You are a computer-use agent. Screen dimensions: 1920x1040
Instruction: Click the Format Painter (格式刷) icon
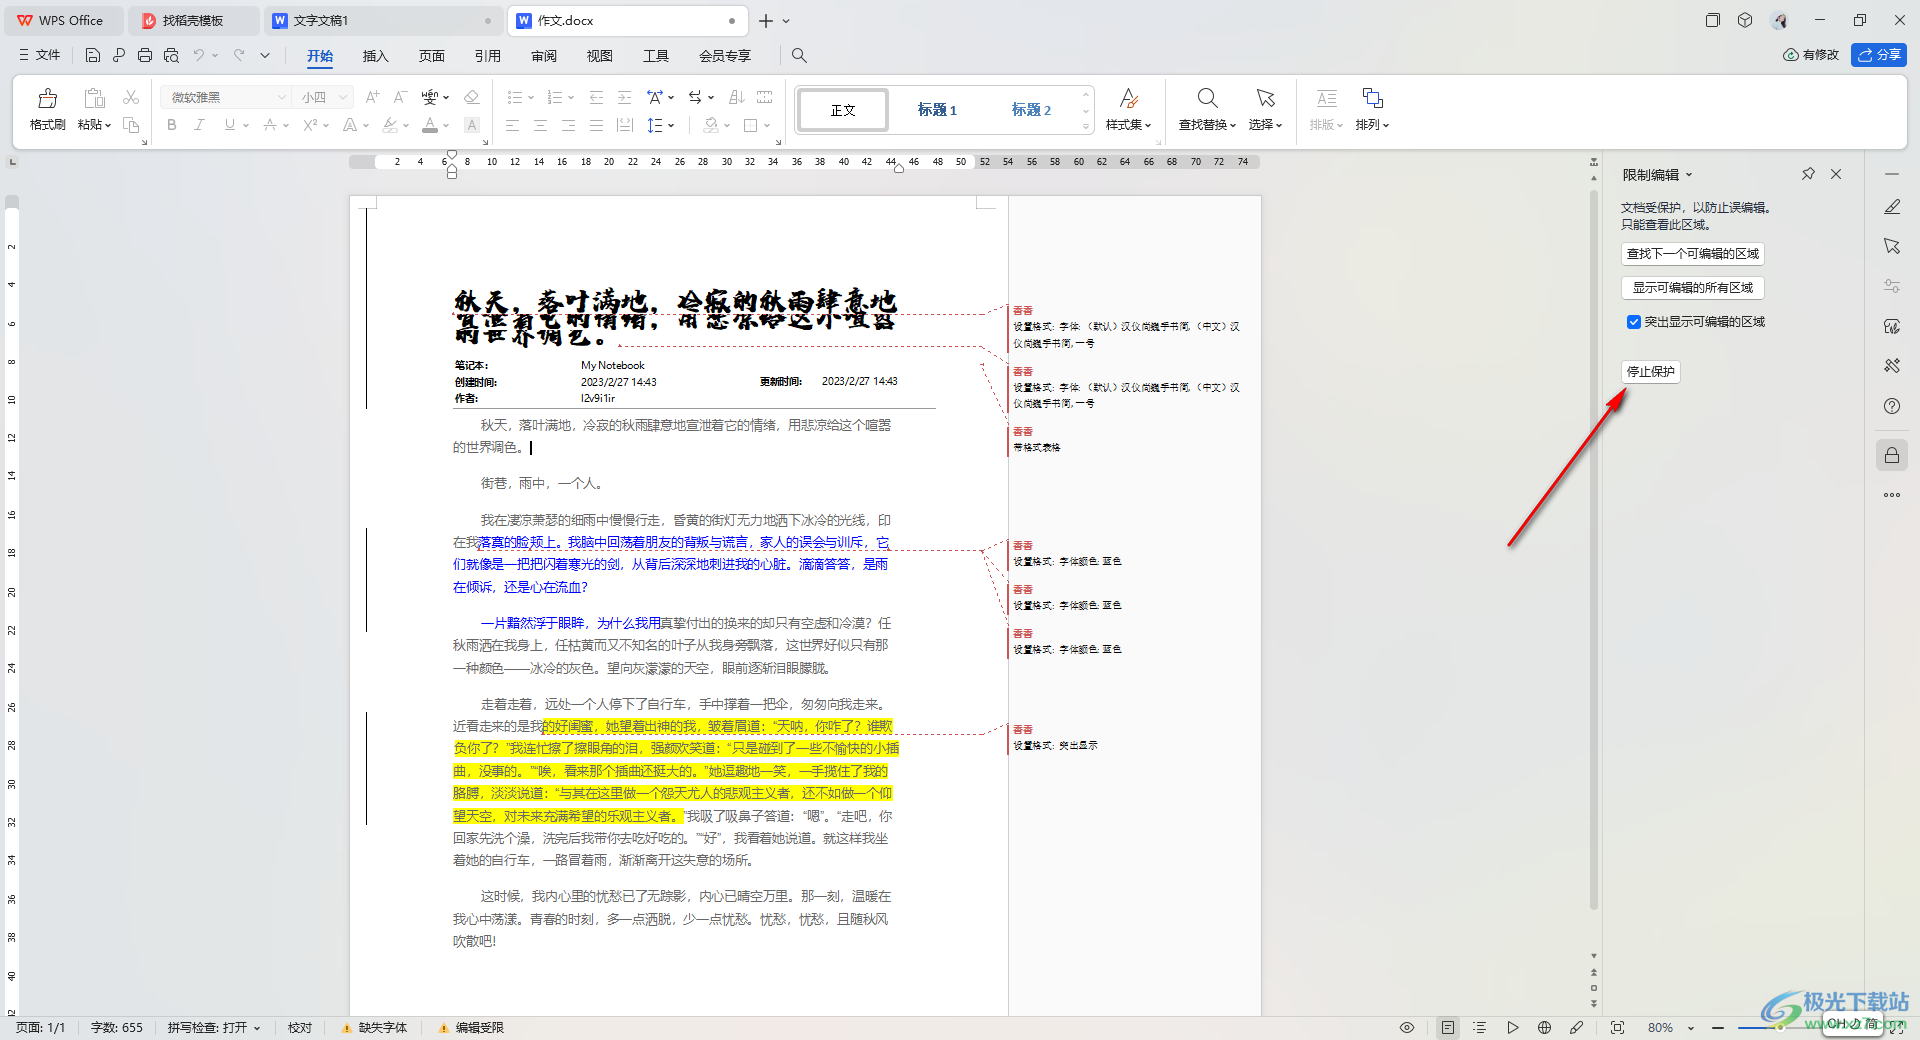pyautogui.click(x=47, y=98)
